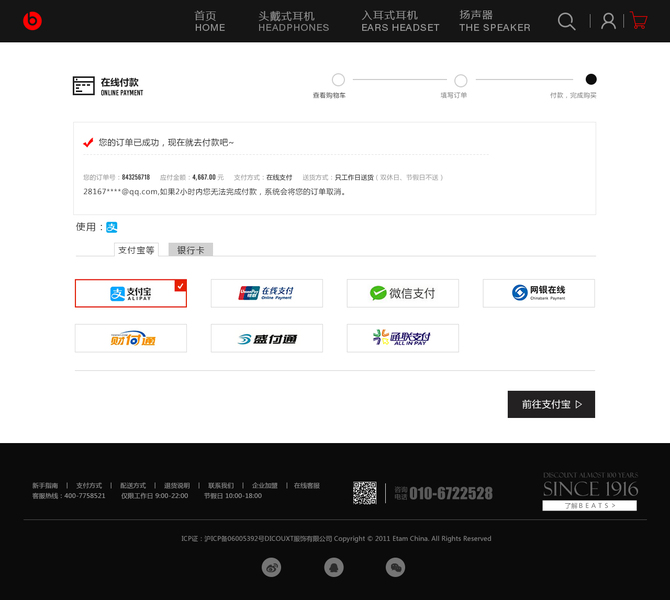The width and height of the screenshot is (670, 600).
Task: Click the online payment card icon
Action: pos(83,86)
